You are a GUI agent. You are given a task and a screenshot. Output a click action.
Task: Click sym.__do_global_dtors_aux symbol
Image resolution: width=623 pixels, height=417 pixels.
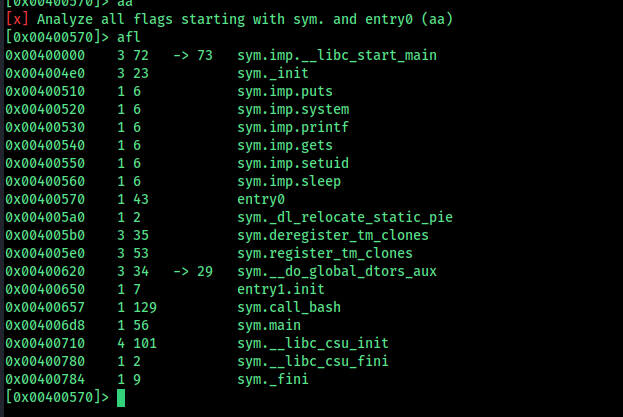pyautogui.click(x=337, y=272)
